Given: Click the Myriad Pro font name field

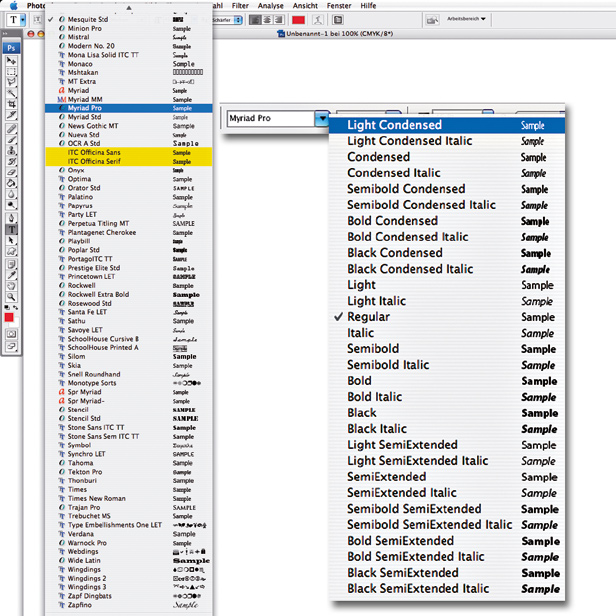Looking at the screenshot, I should tap(269, 118).
